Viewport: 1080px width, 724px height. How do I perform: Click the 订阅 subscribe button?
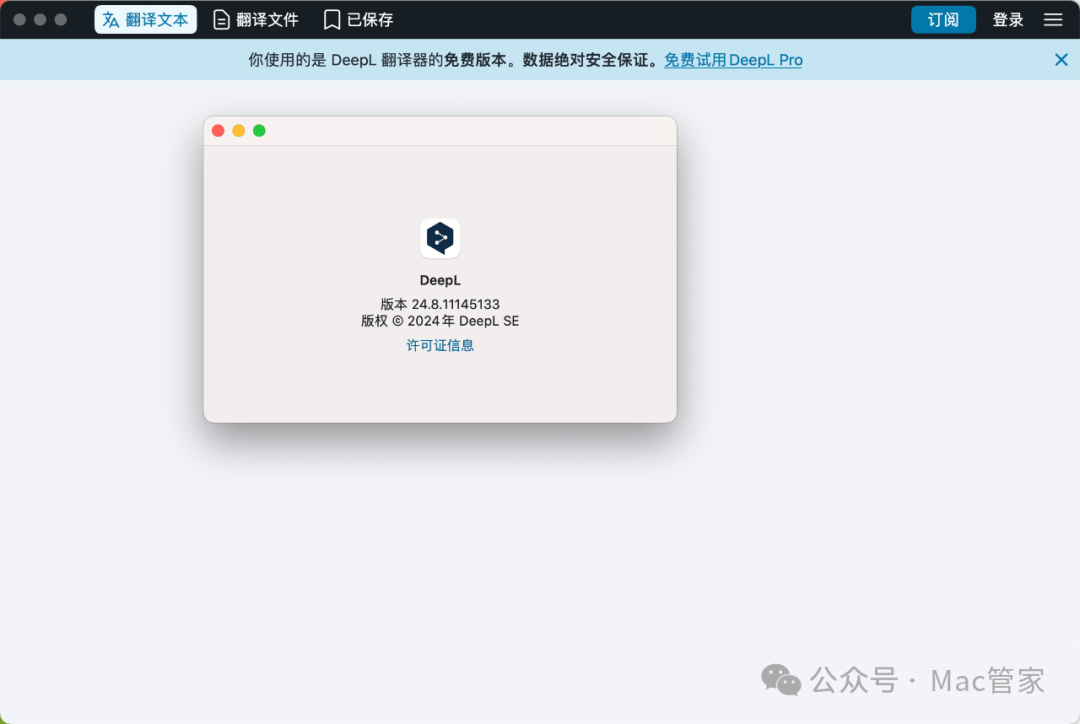tap(943, 20)
